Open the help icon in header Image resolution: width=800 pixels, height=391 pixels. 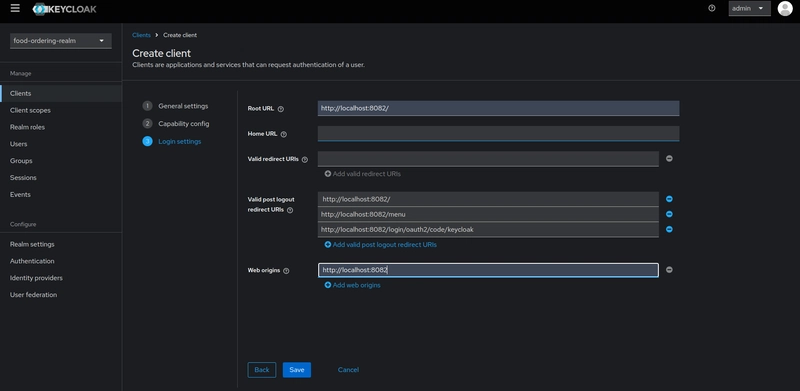click(712, 8)
